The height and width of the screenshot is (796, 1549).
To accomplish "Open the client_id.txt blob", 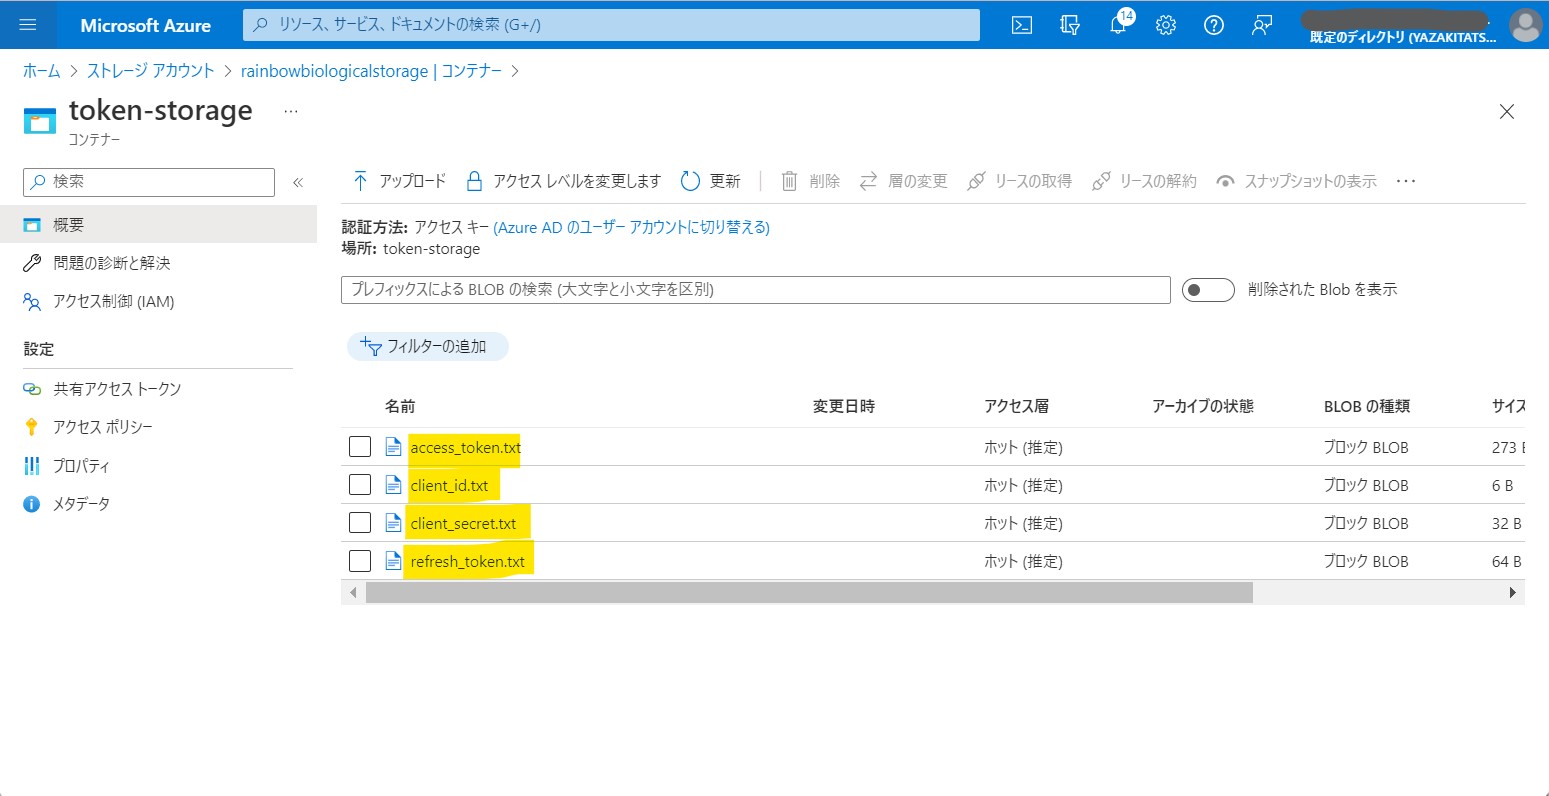I will point(449,485).
